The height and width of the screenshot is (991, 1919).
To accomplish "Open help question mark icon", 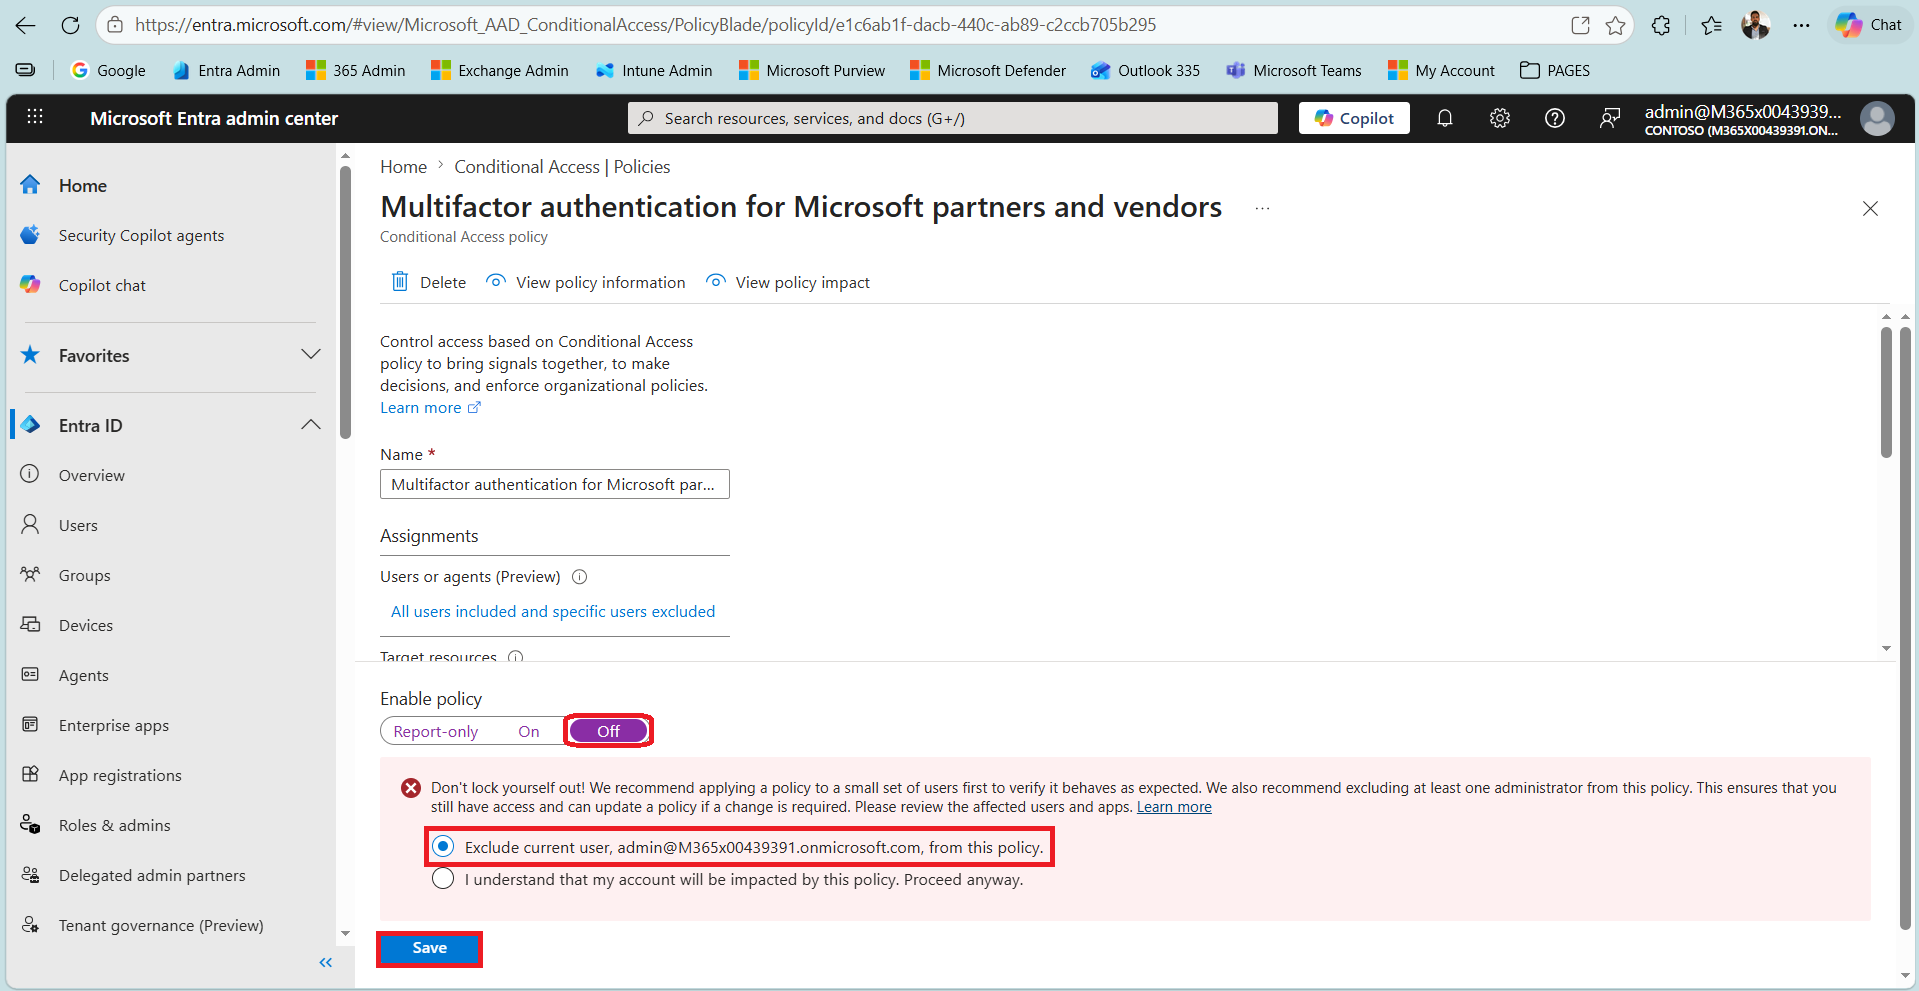I will tap(1555, 118).
